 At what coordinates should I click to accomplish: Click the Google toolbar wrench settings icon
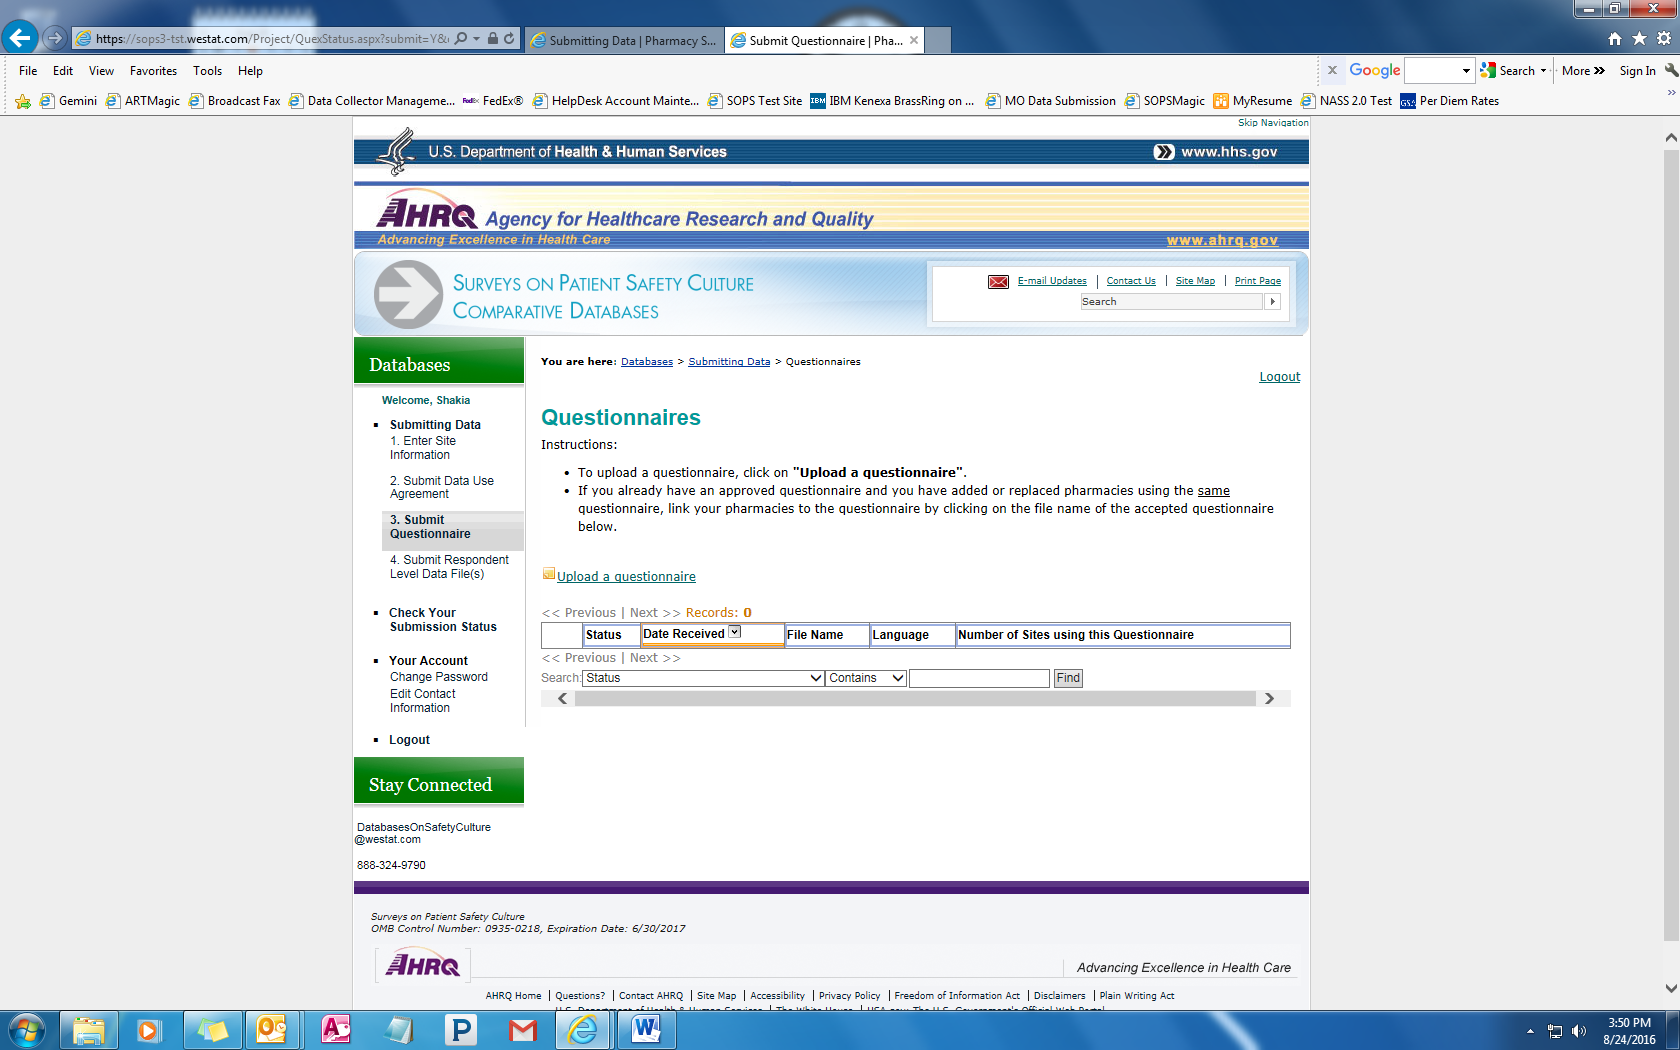pos(1671,70)
